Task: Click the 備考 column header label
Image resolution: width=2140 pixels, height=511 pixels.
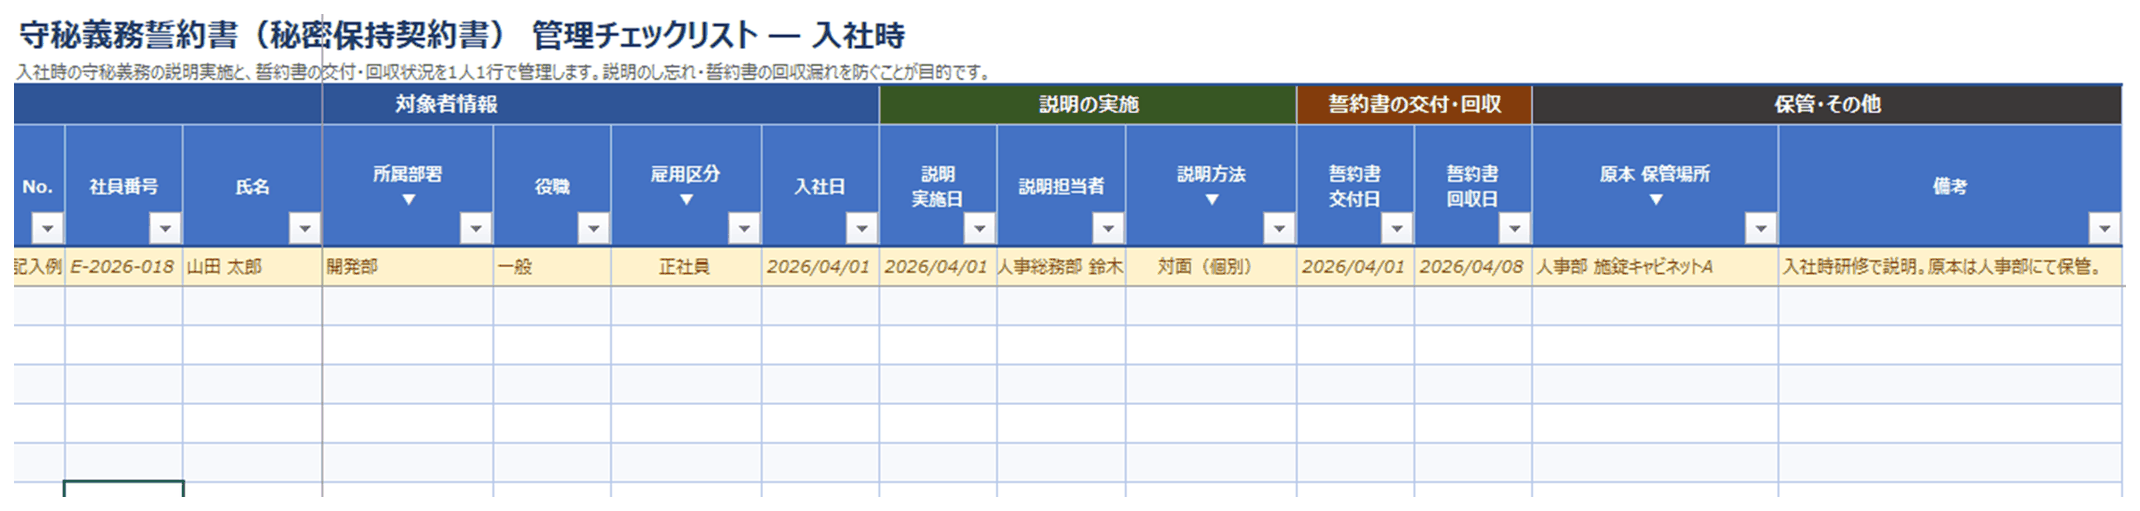Action: coord(1950,186)
